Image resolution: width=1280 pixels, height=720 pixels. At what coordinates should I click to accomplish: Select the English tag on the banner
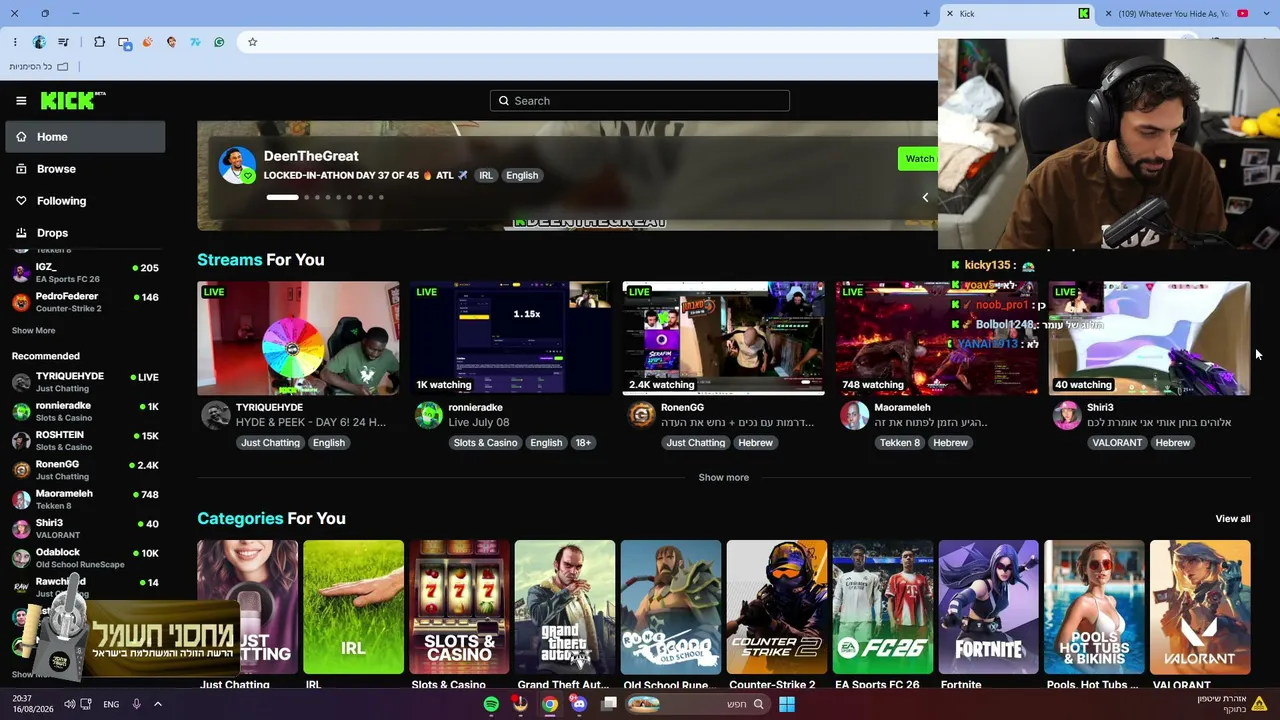(x=522, y=175)
